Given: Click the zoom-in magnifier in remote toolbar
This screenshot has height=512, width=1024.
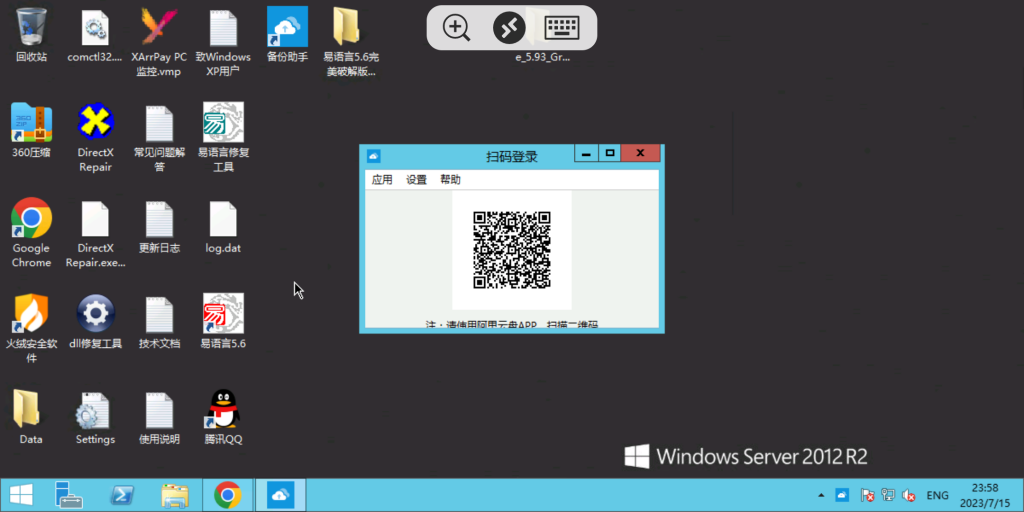Looking at the screenshot, I should (x=456, y=27).
